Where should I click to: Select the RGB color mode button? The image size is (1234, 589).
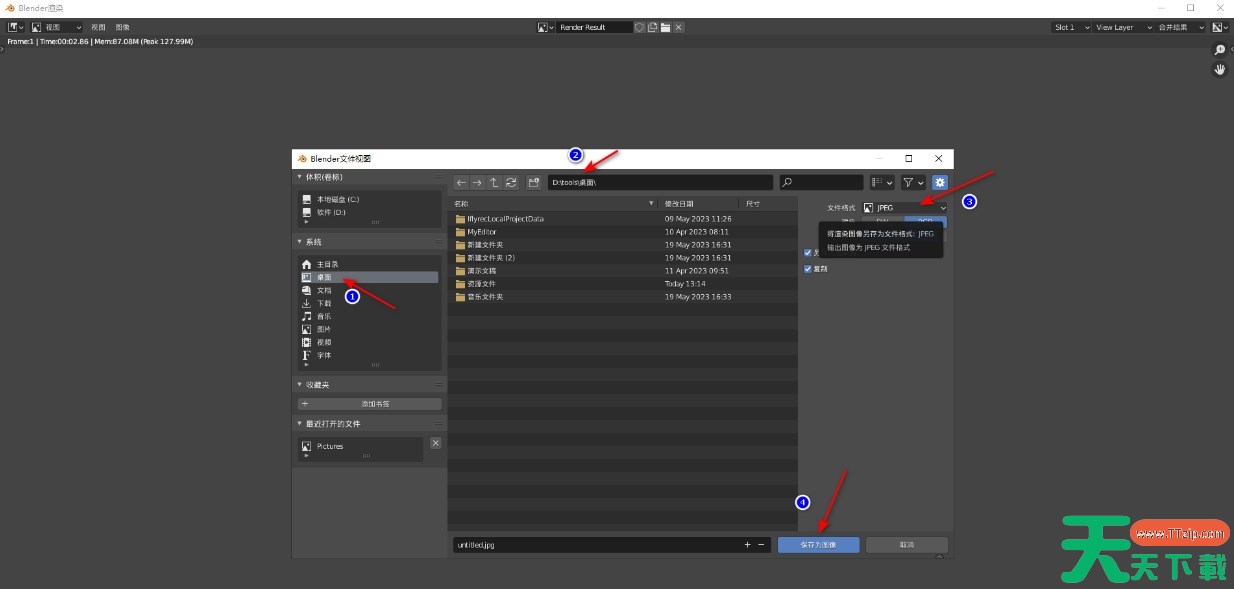pos(924,221)
